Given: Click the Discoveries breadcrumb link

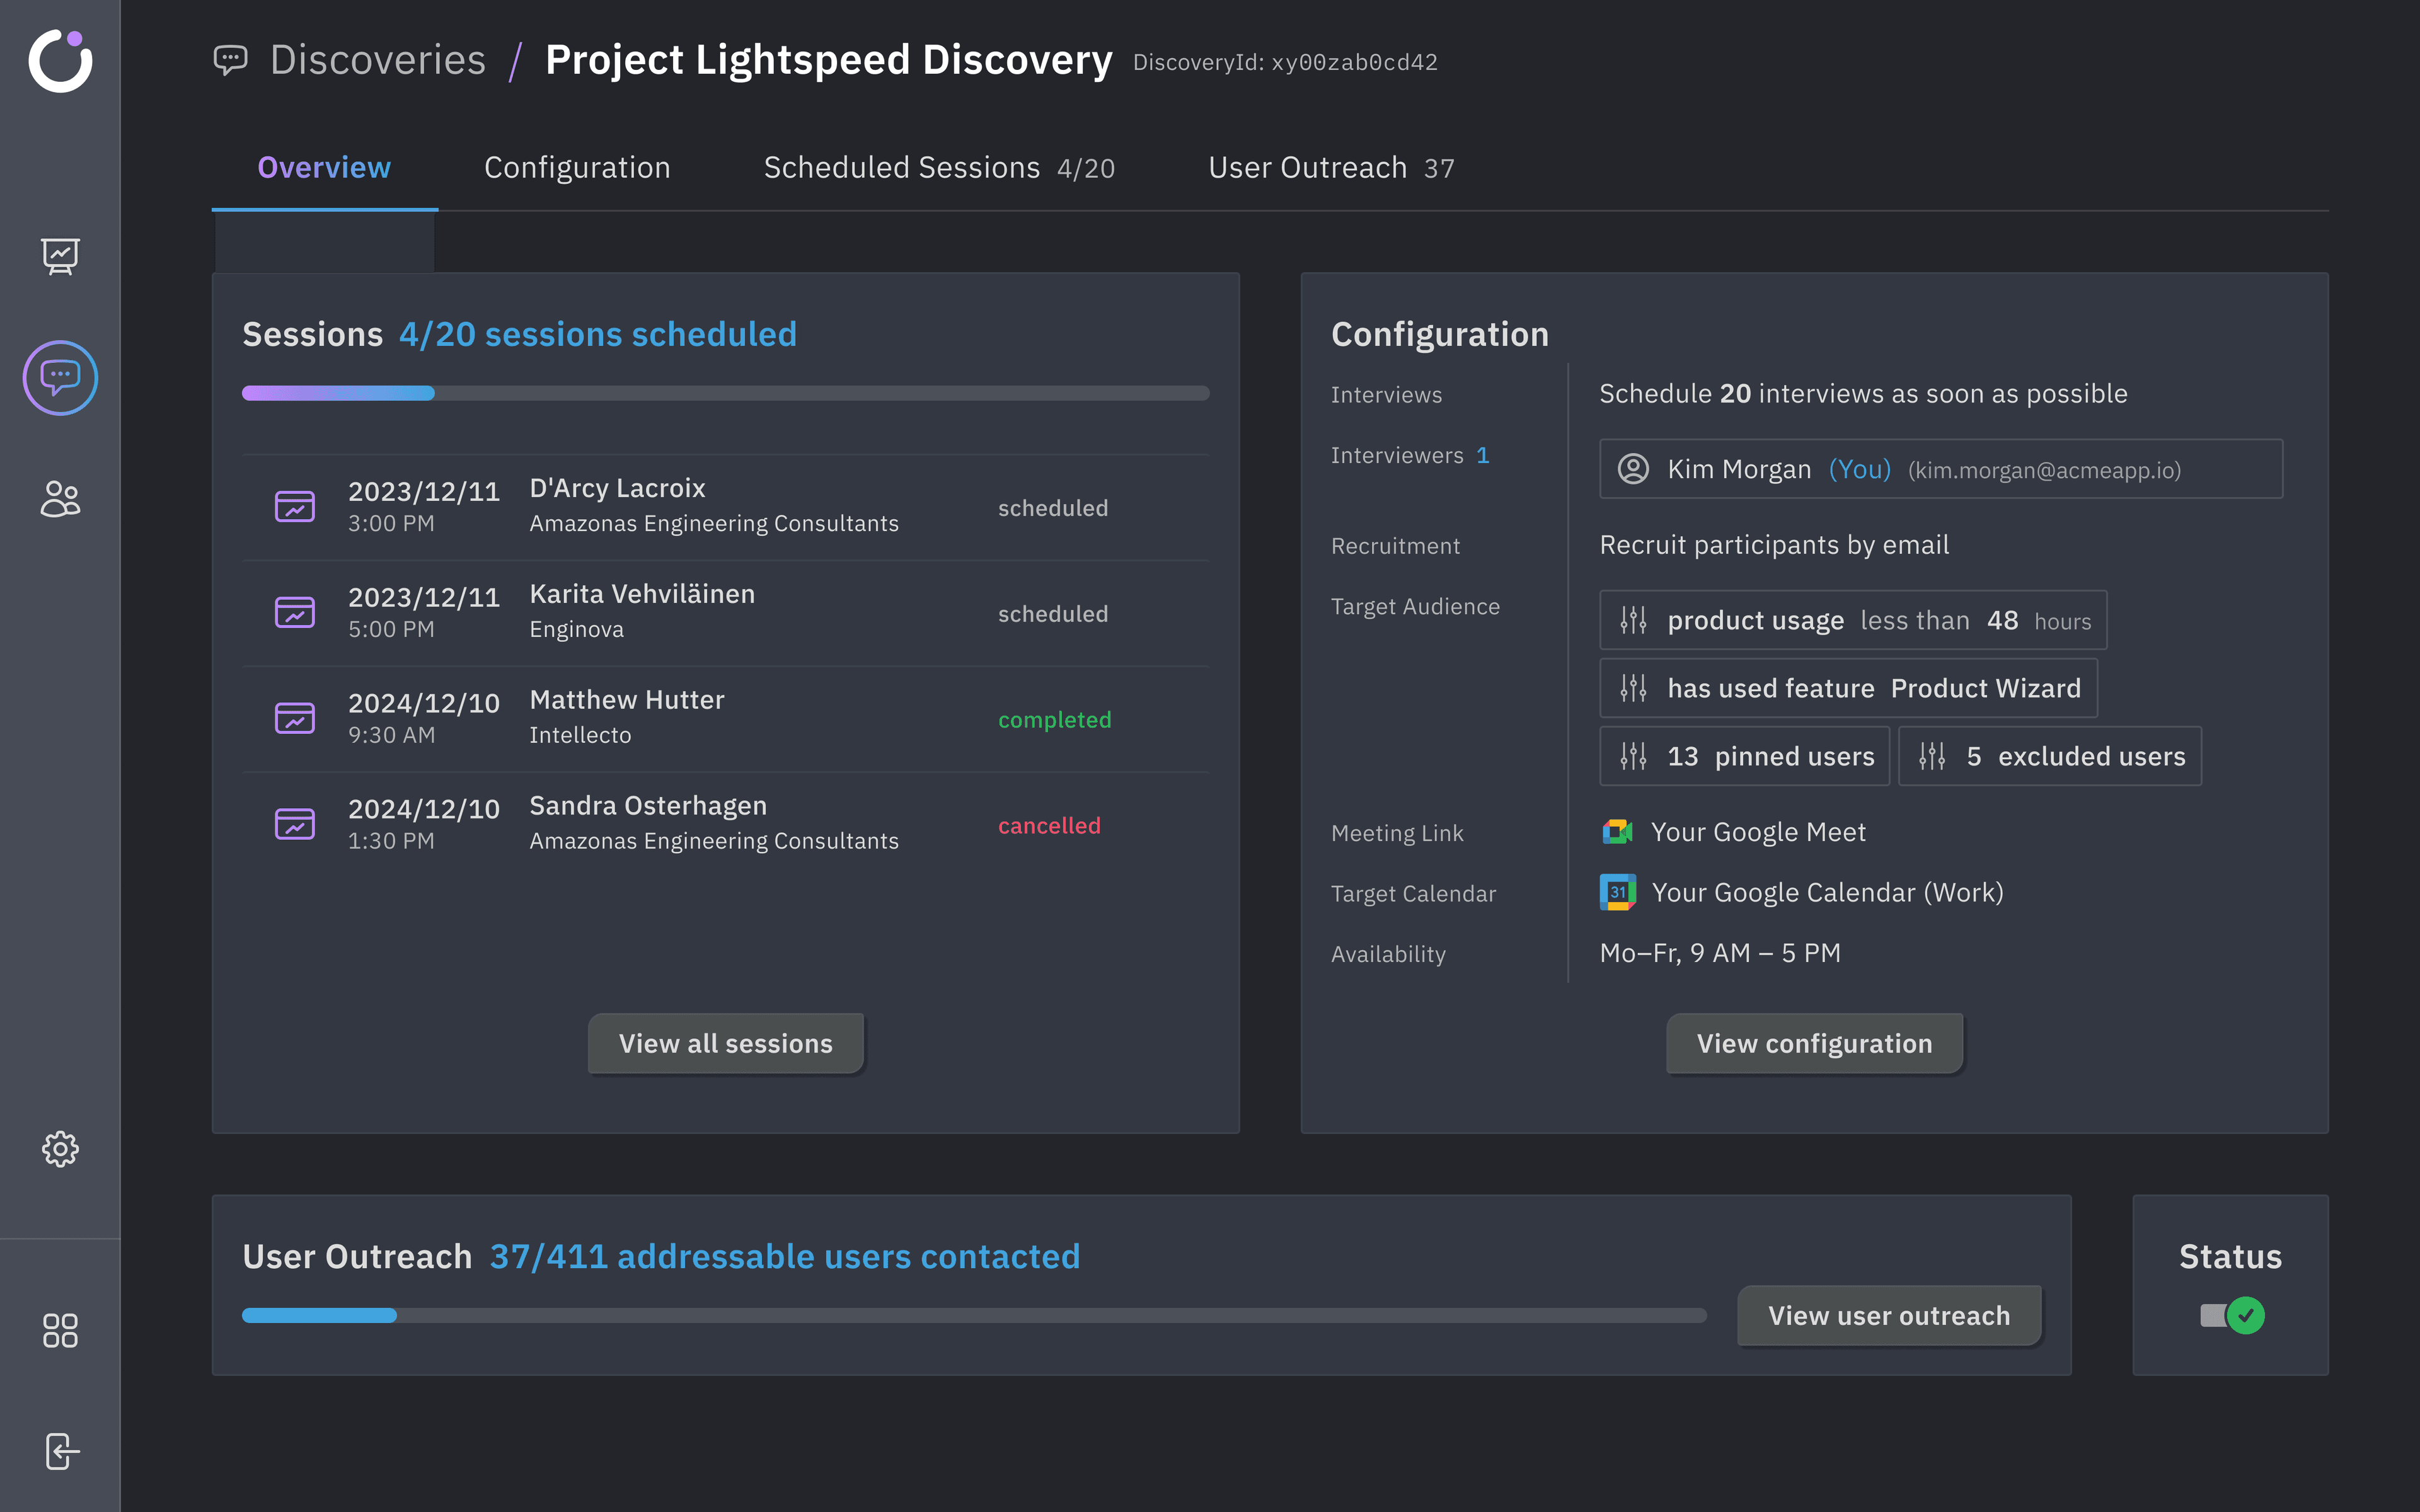Looking at the screenshot, I should click(x=377, y=61).
